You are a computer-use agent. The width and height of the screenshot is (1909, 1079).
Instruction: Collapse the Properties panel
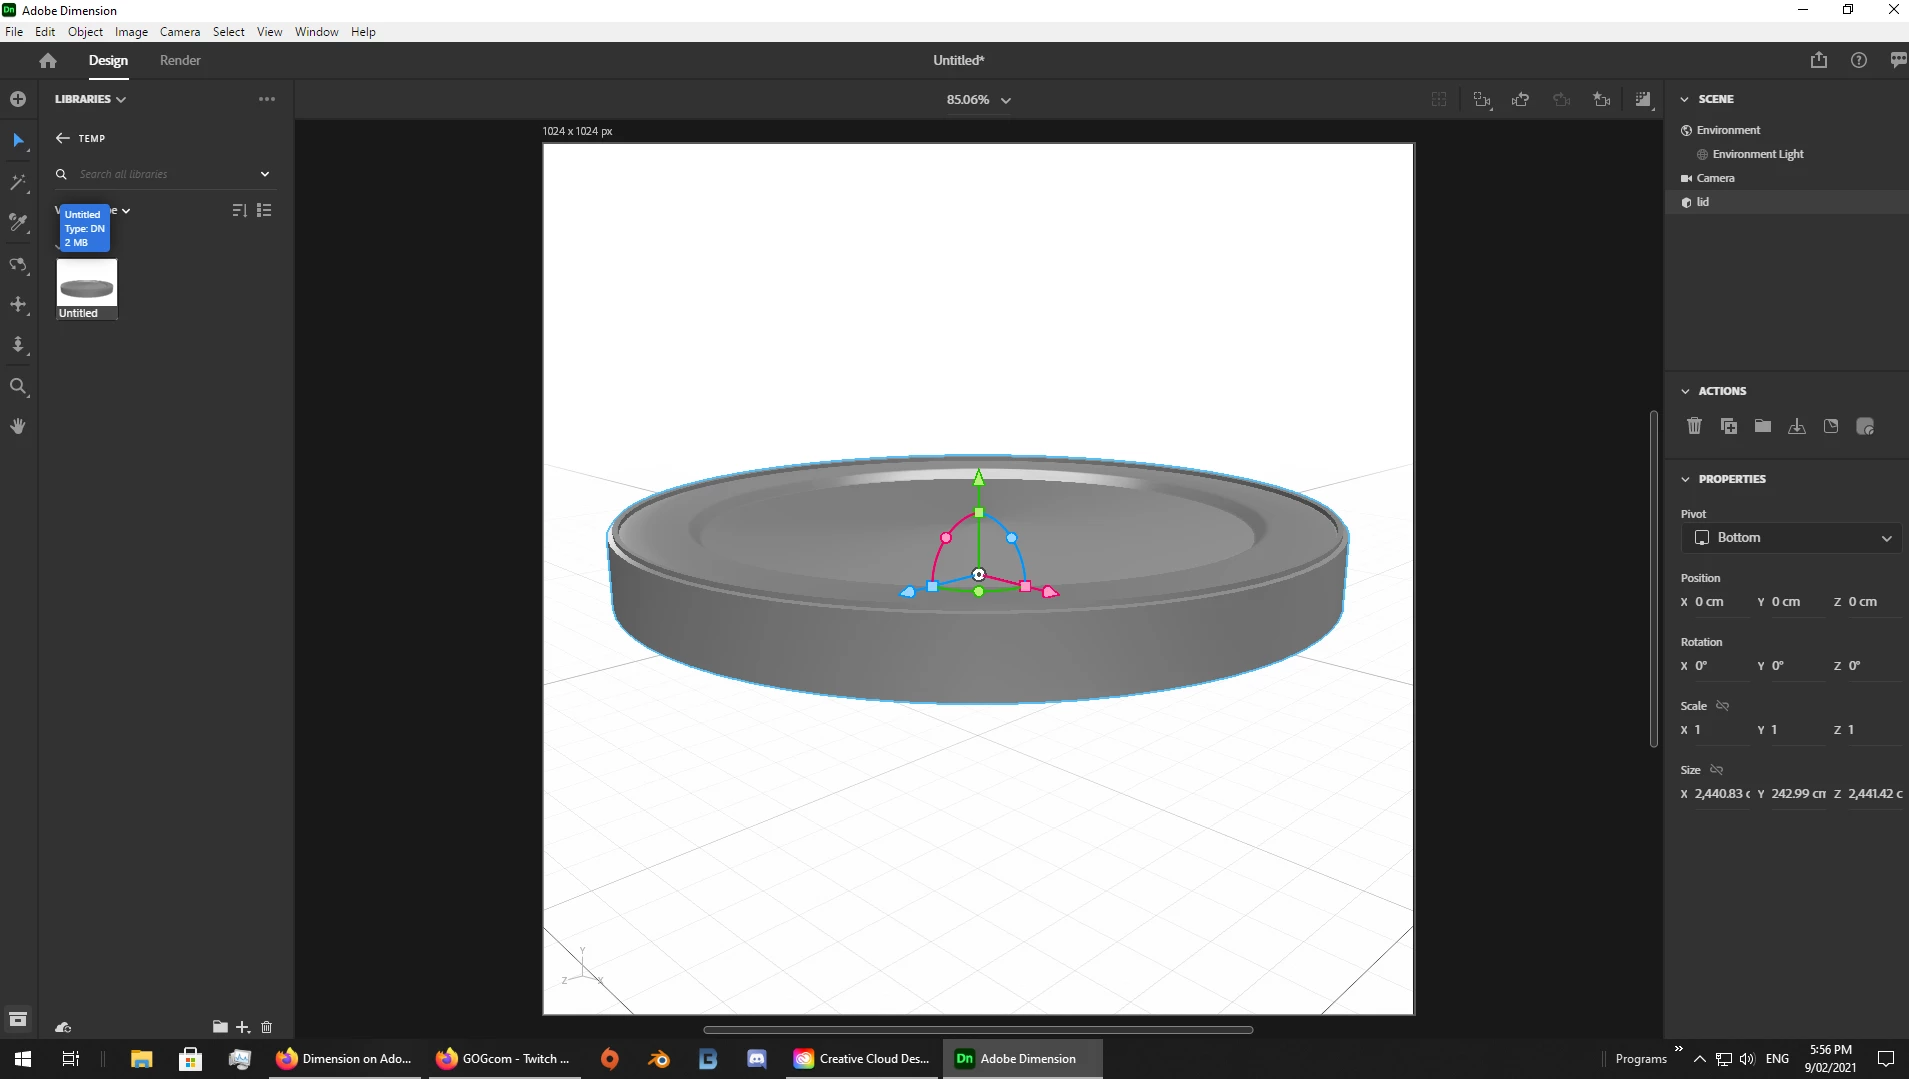pyautogui.click(x=1685, y=479)
